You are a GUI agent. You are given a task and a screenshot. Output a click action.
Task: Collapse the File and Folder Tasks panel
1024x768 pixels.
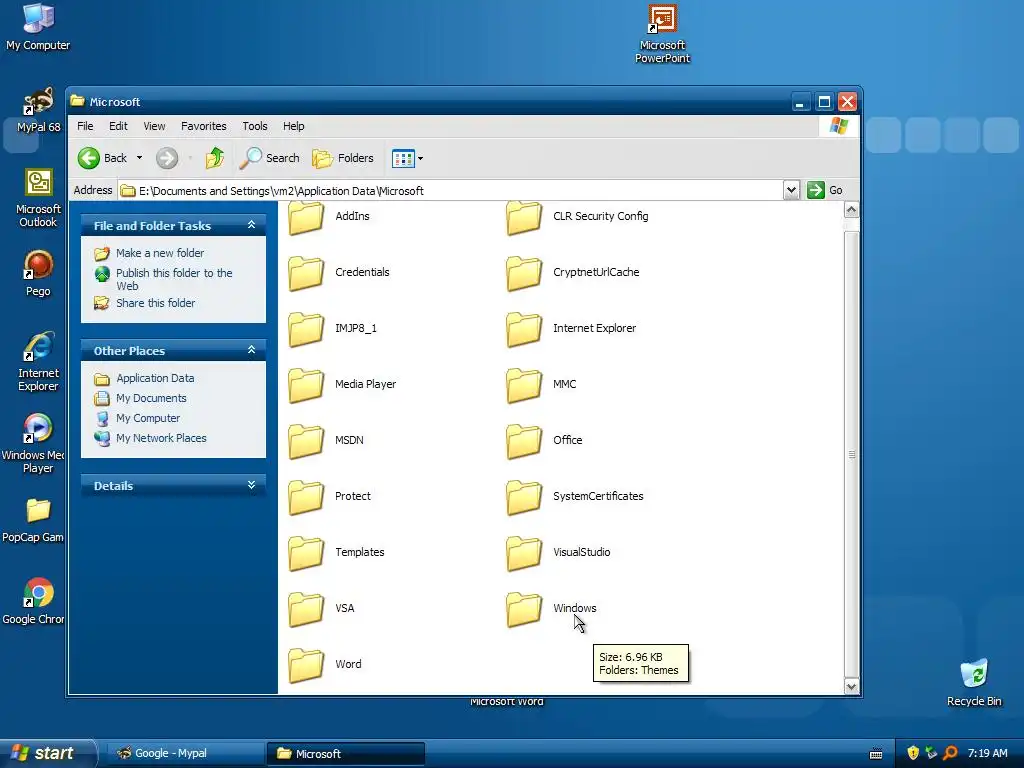[251, 225]
